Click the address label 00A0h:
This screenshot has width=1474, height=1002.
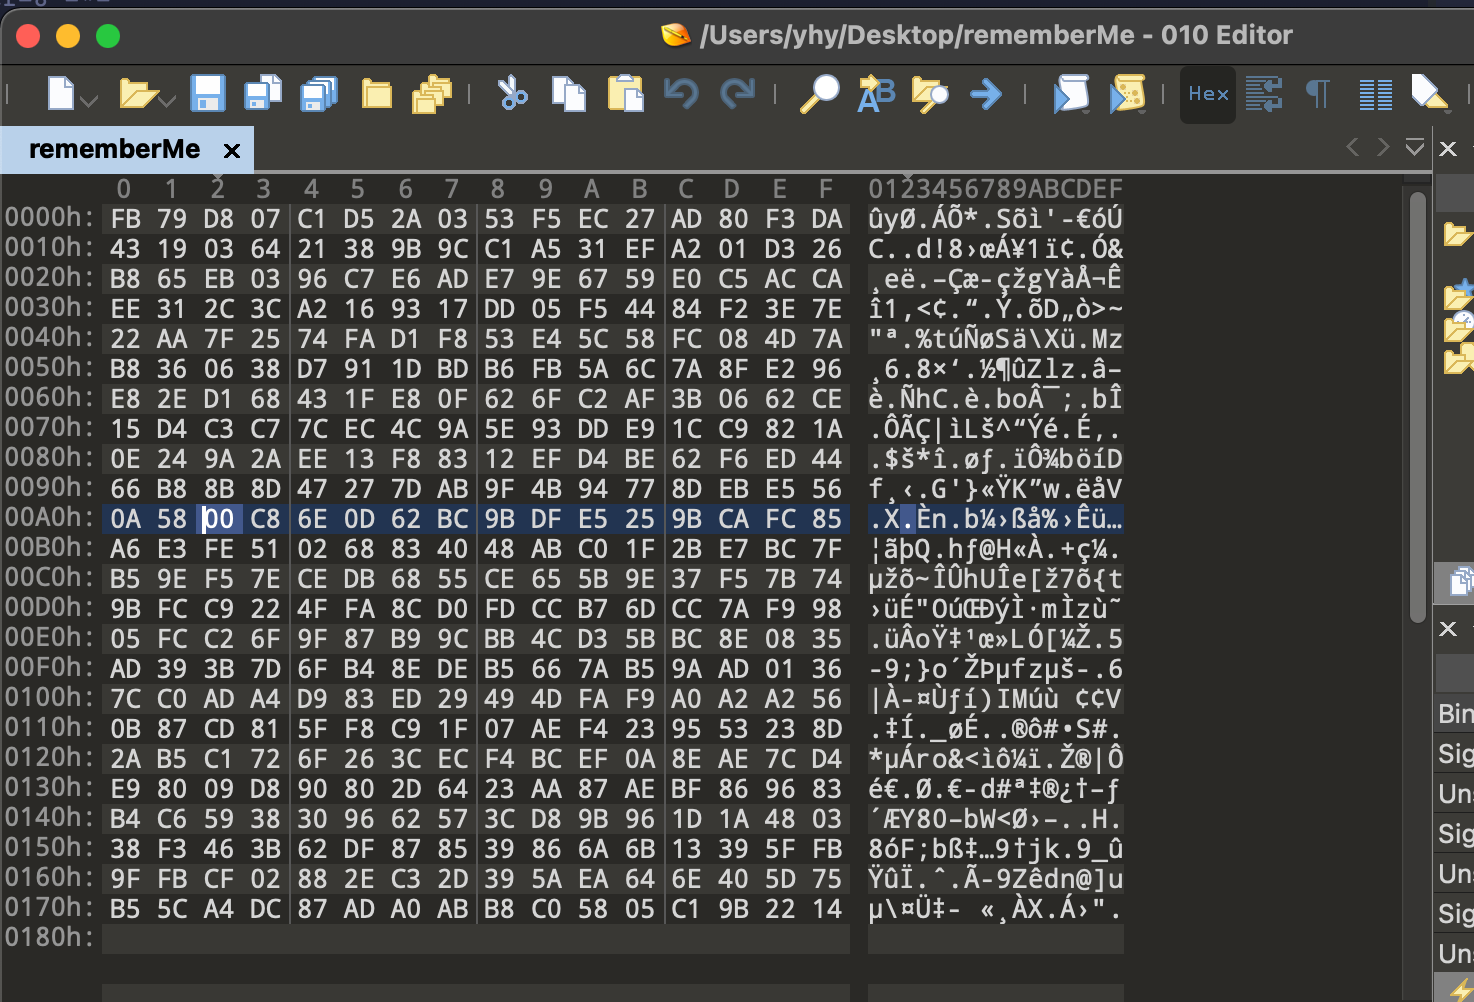[50, 518]
